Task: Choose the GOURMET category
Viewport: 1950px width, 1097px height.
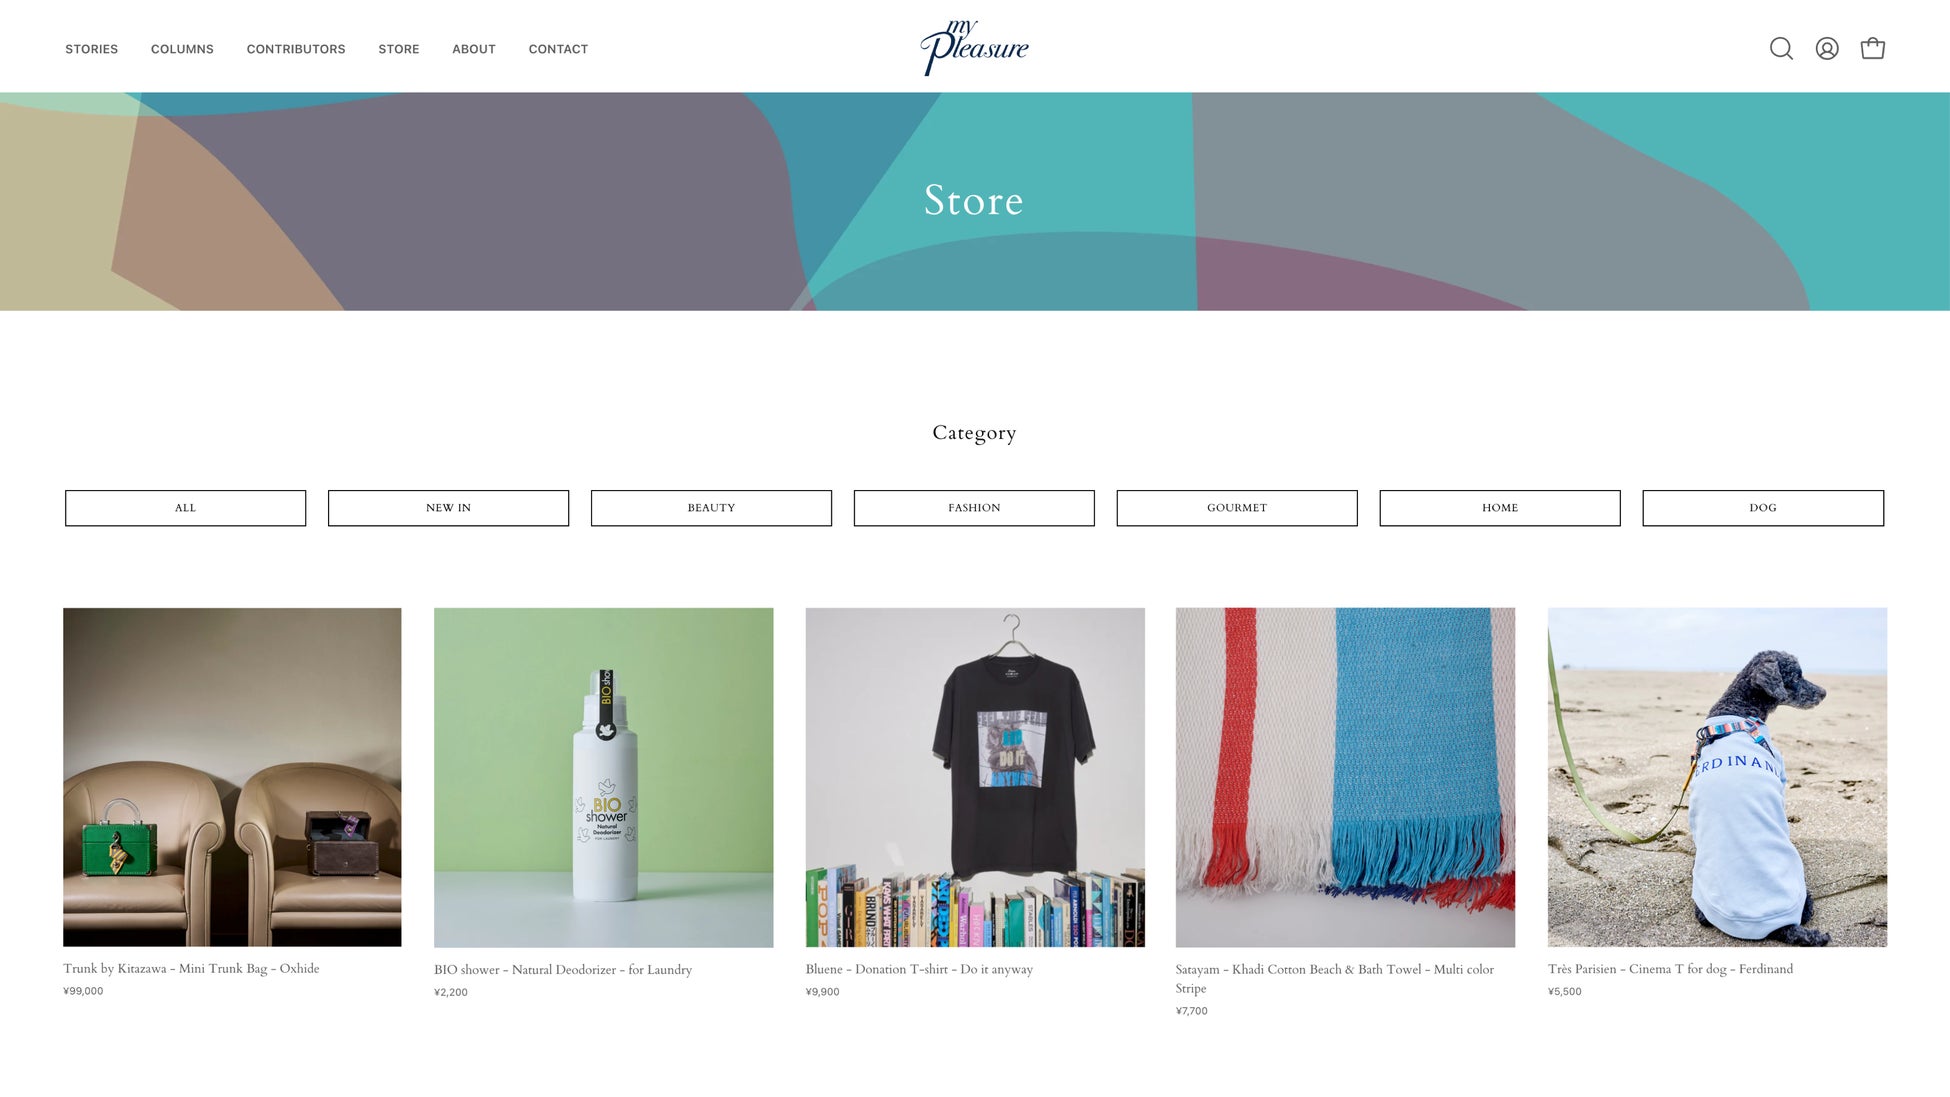Action: click(1237, 508)
